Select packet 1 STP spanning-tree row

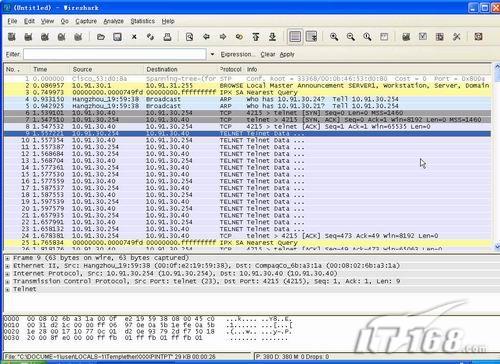[248, 79]
